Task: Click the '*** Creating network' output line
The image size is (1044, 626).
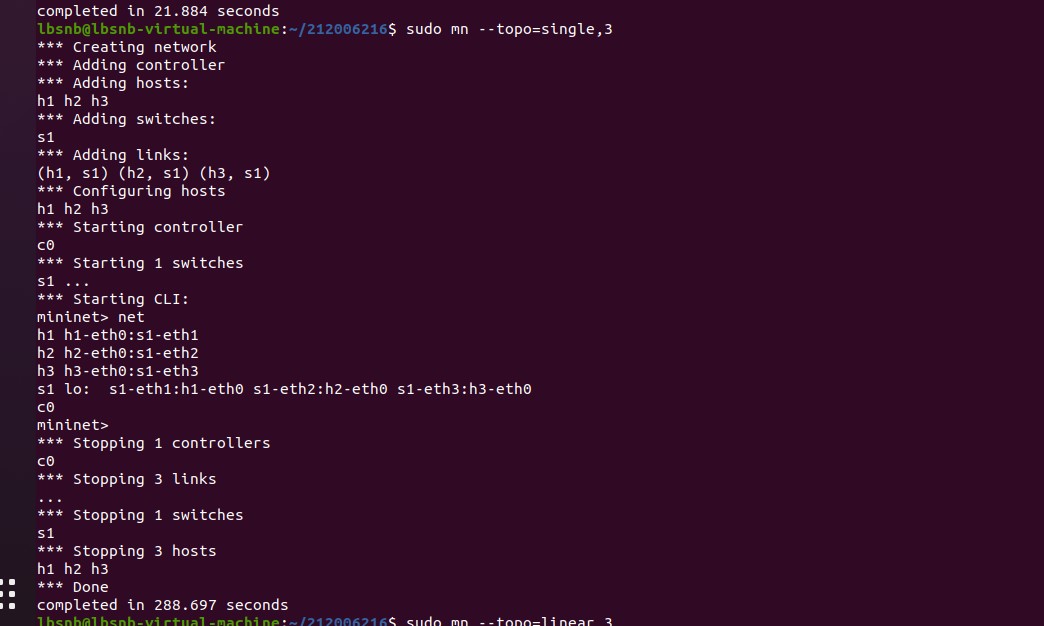Action: pos(127,47)
